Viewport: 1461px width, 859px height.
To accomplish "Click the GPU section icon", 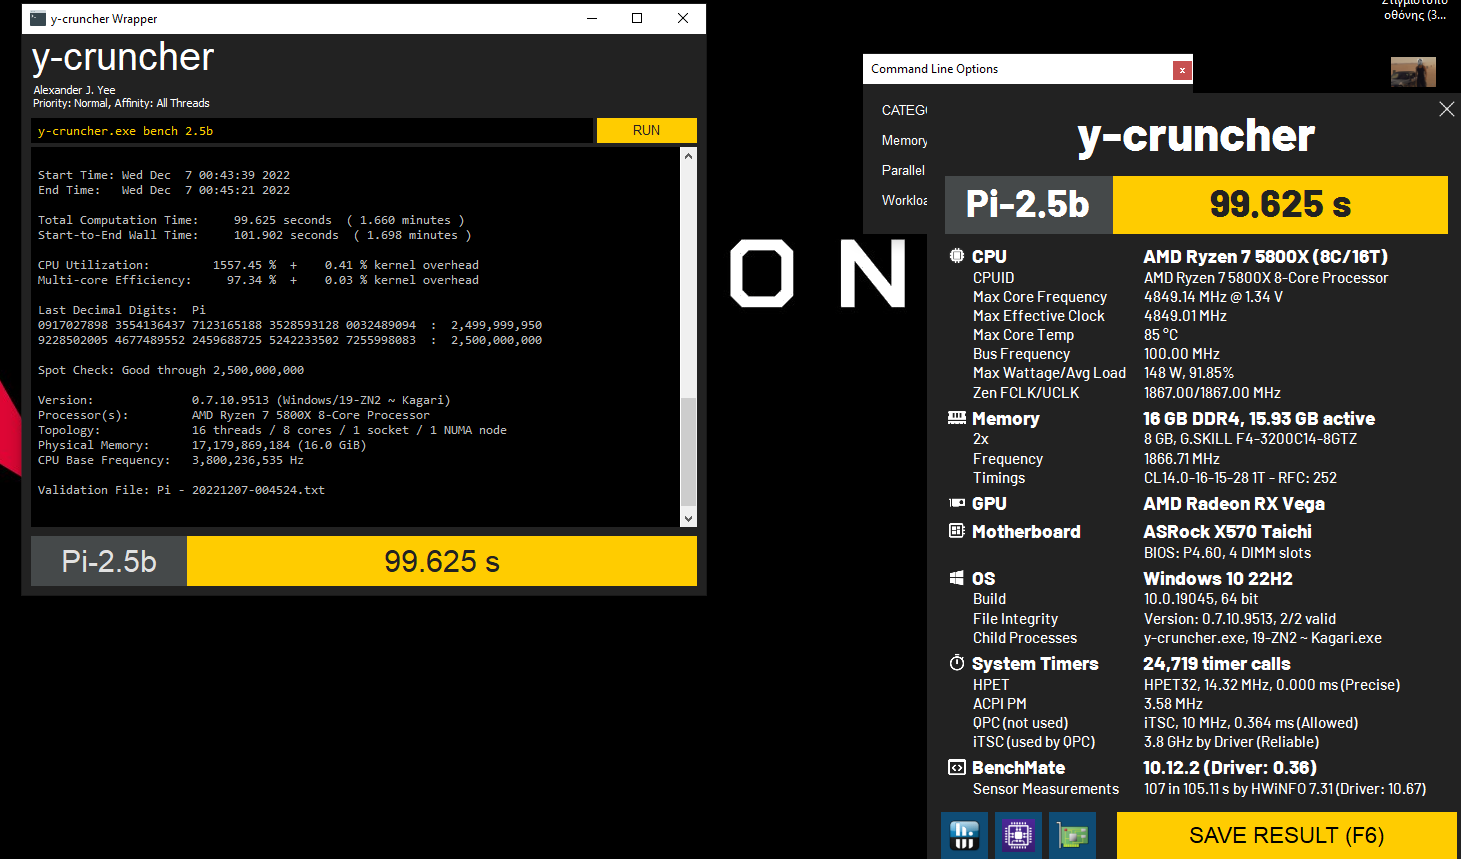I will coord(957,503).
